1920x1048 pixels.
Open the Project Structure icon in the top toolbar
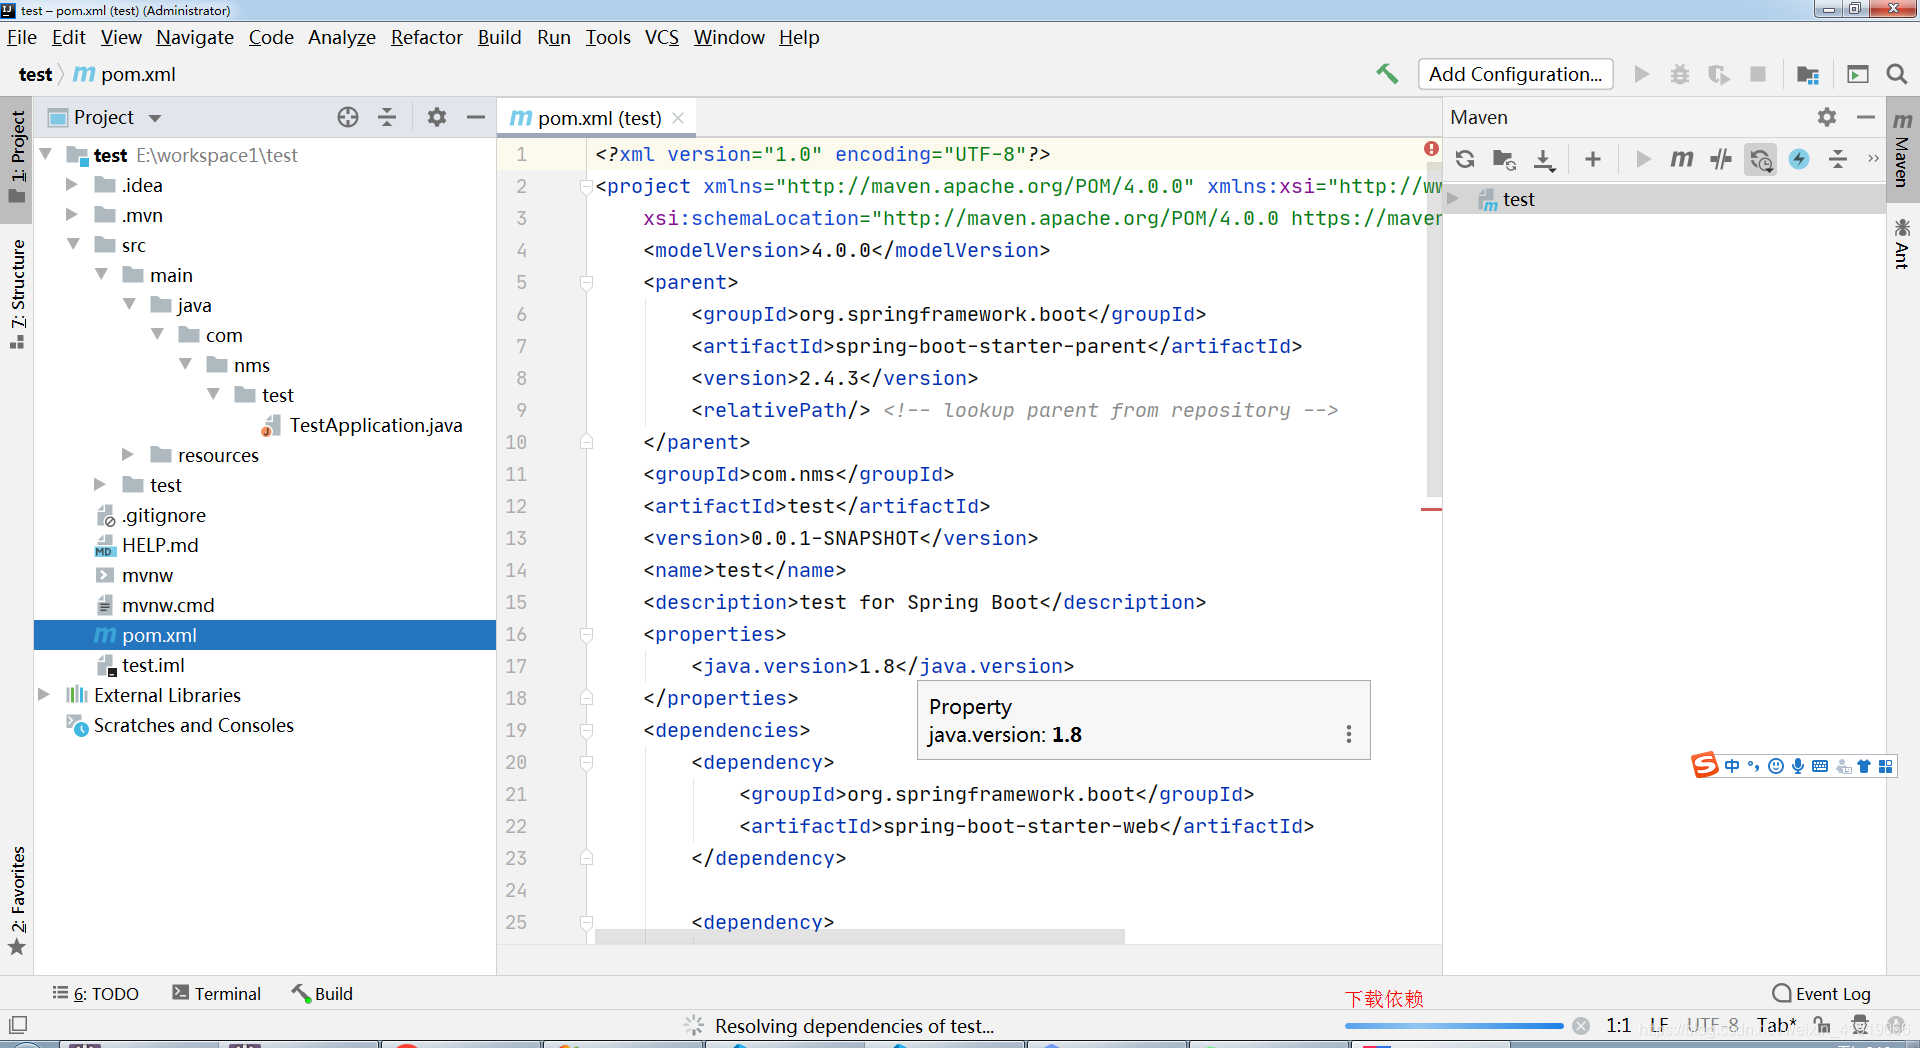[1808, 74]
